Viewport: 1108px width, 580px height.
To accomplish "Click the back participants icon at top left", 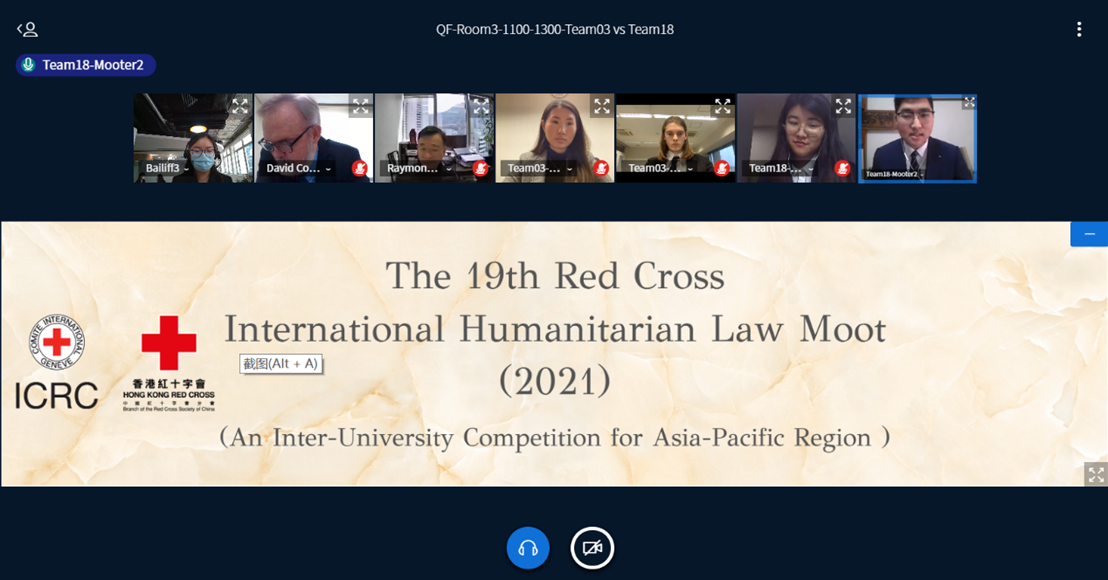I will (28, 29).
